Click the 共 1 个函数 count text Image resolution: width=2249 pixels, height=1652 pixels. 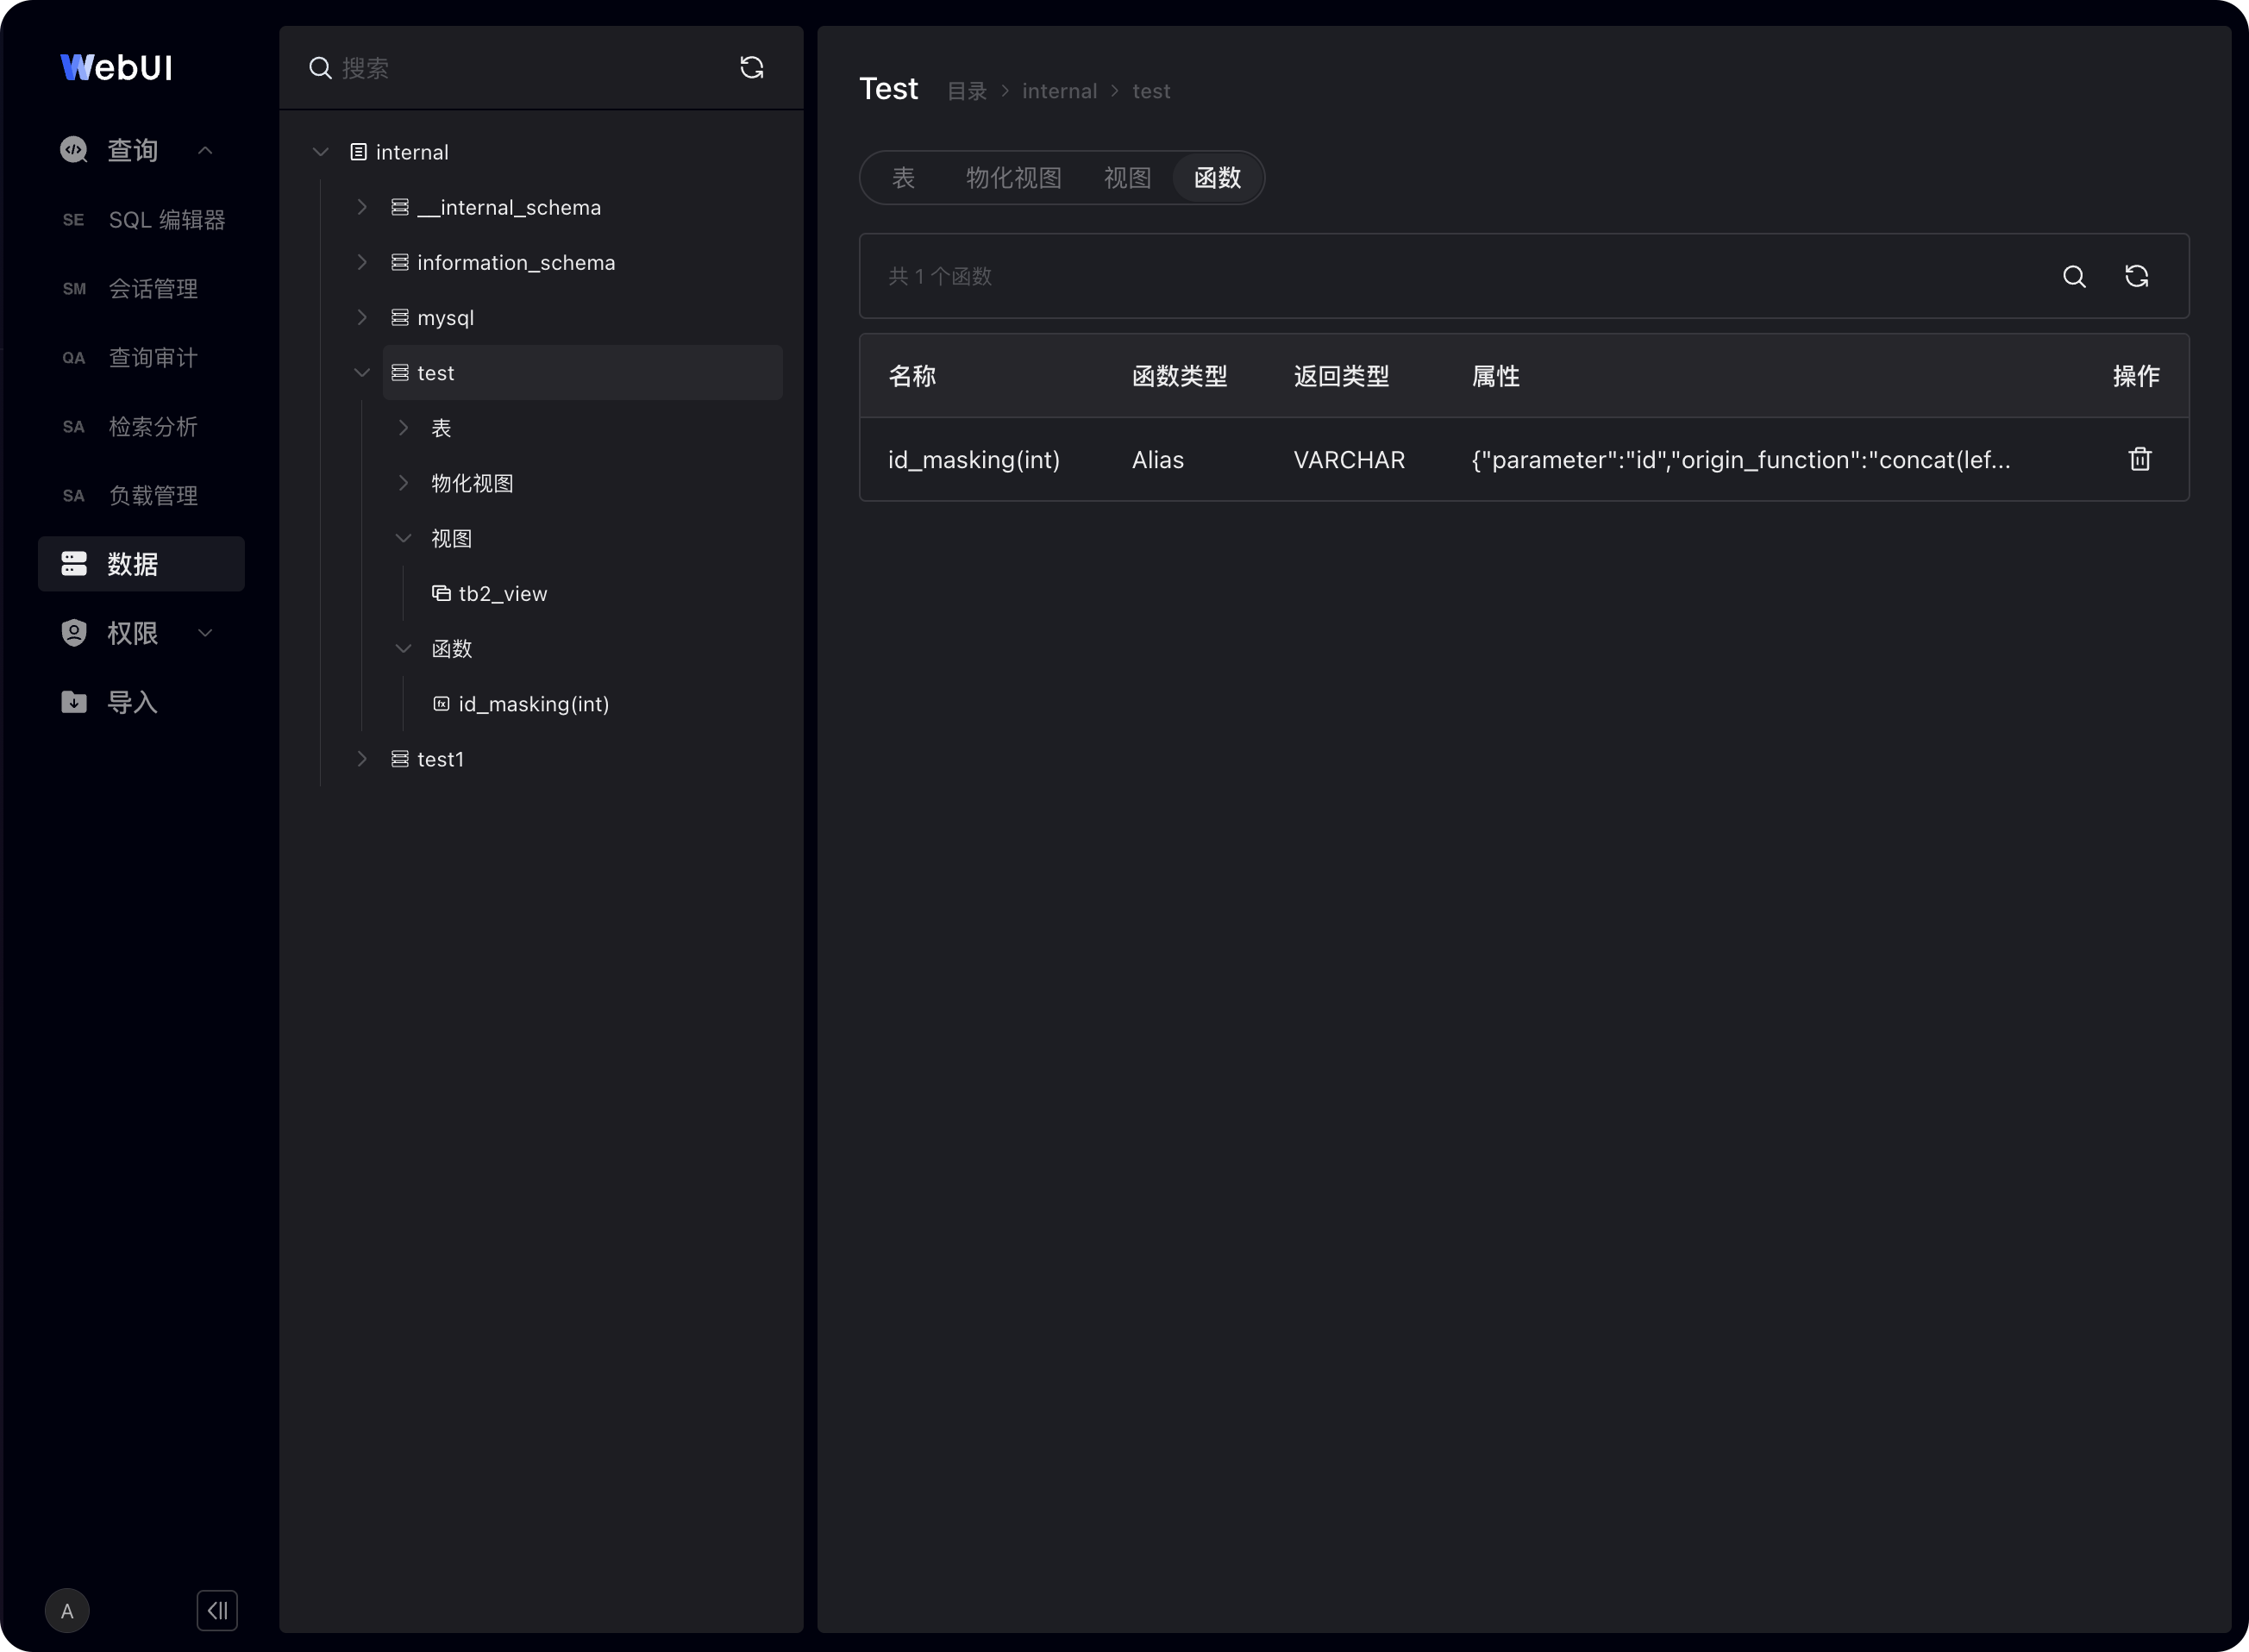coord(940,276)
